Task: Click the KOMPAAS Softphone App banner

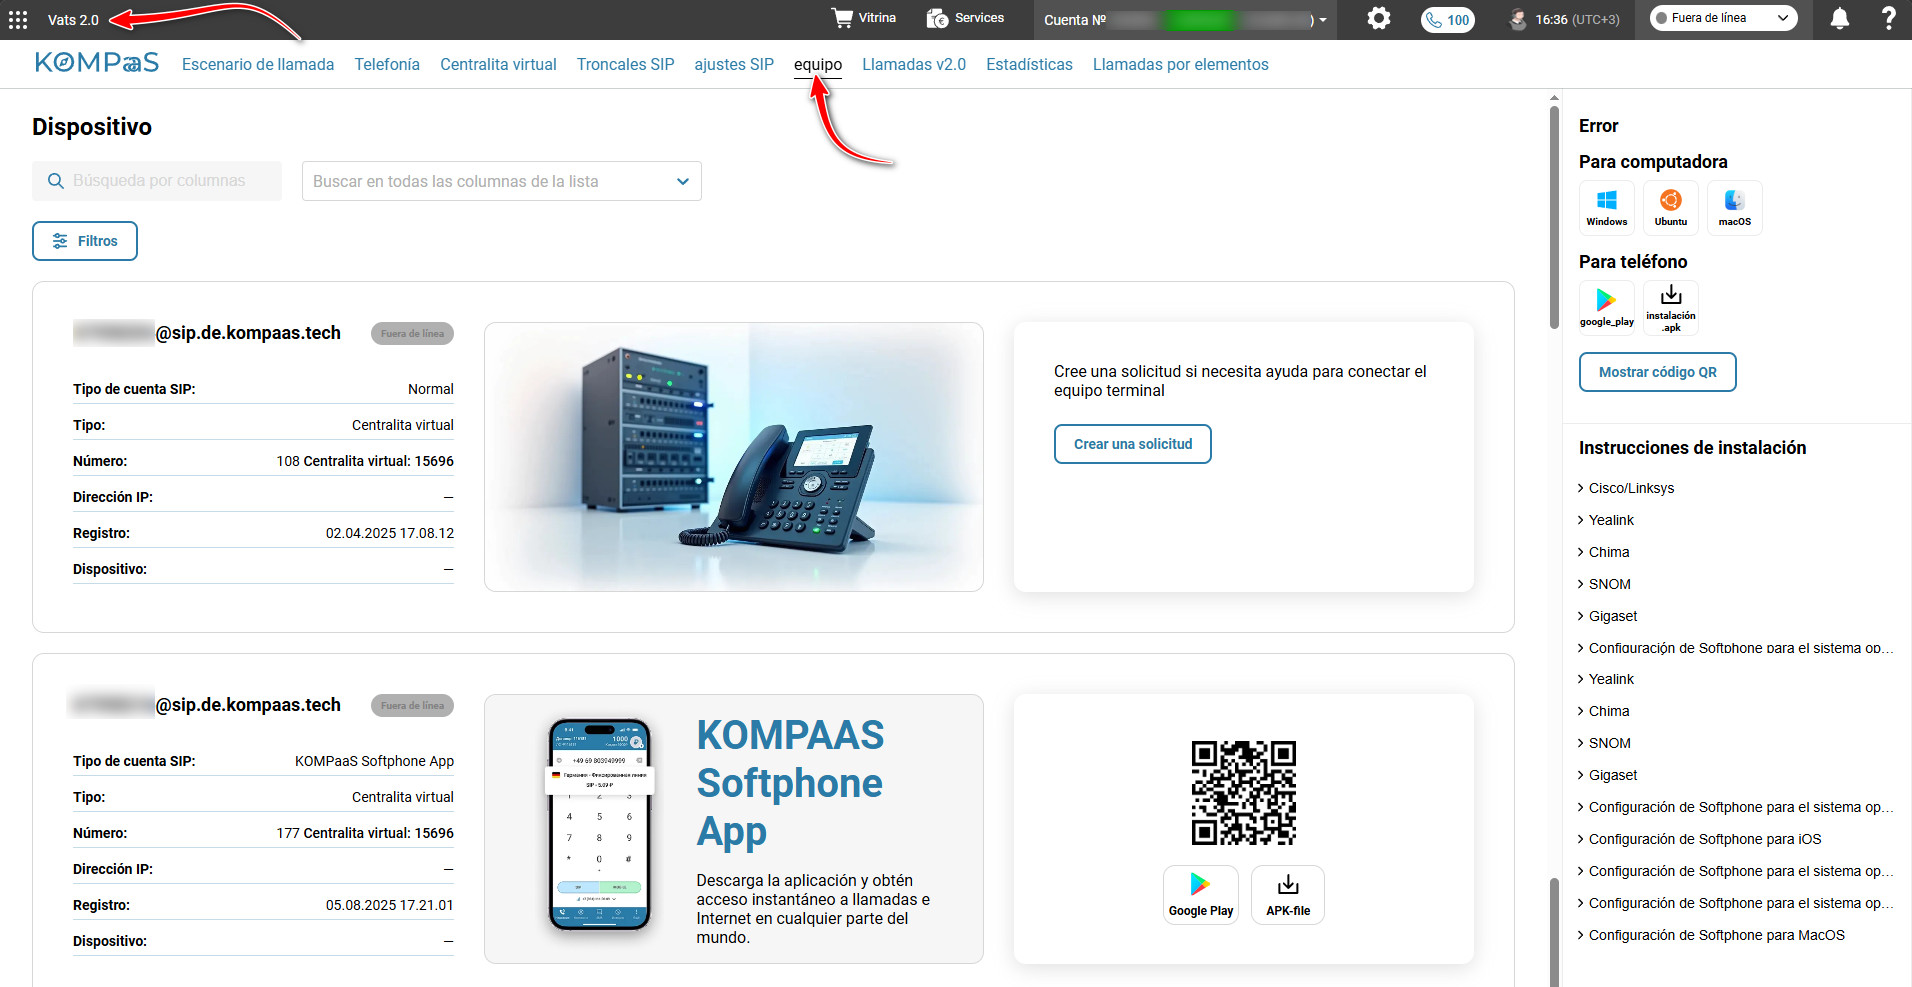Action: tap(734, 829)
